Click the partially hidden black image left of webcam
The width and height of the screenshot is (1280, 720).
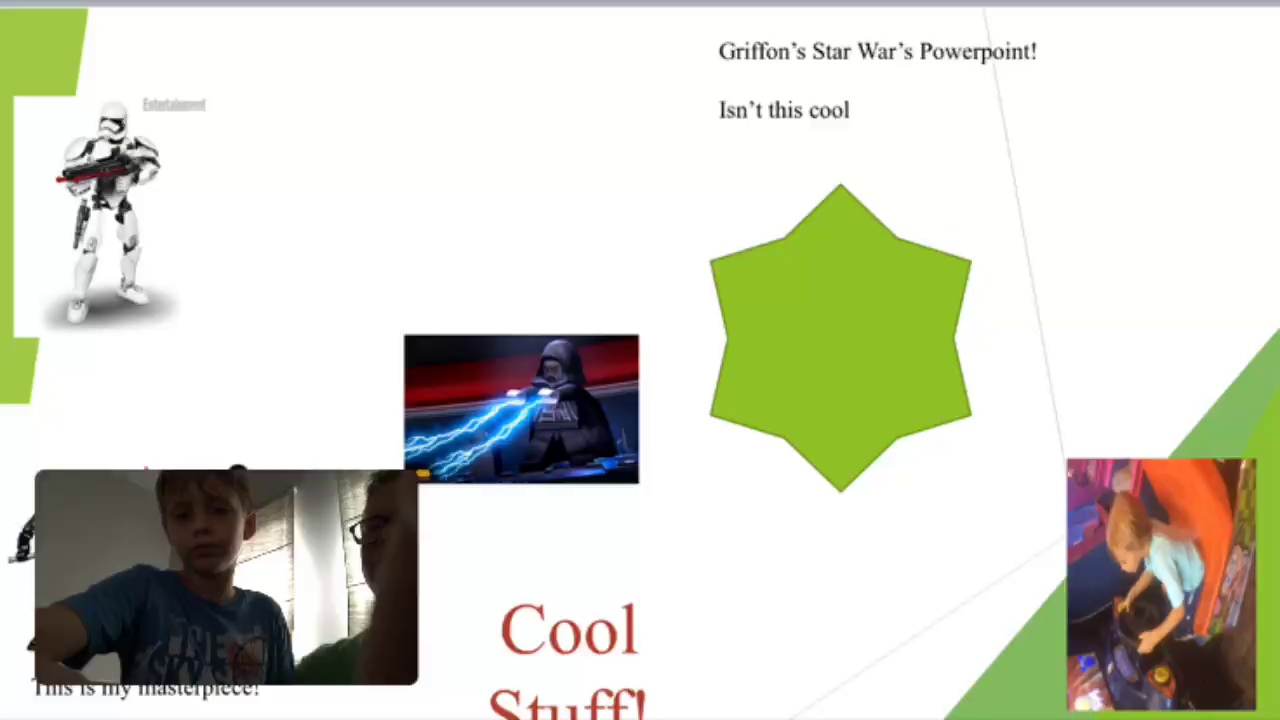(23, 540)
